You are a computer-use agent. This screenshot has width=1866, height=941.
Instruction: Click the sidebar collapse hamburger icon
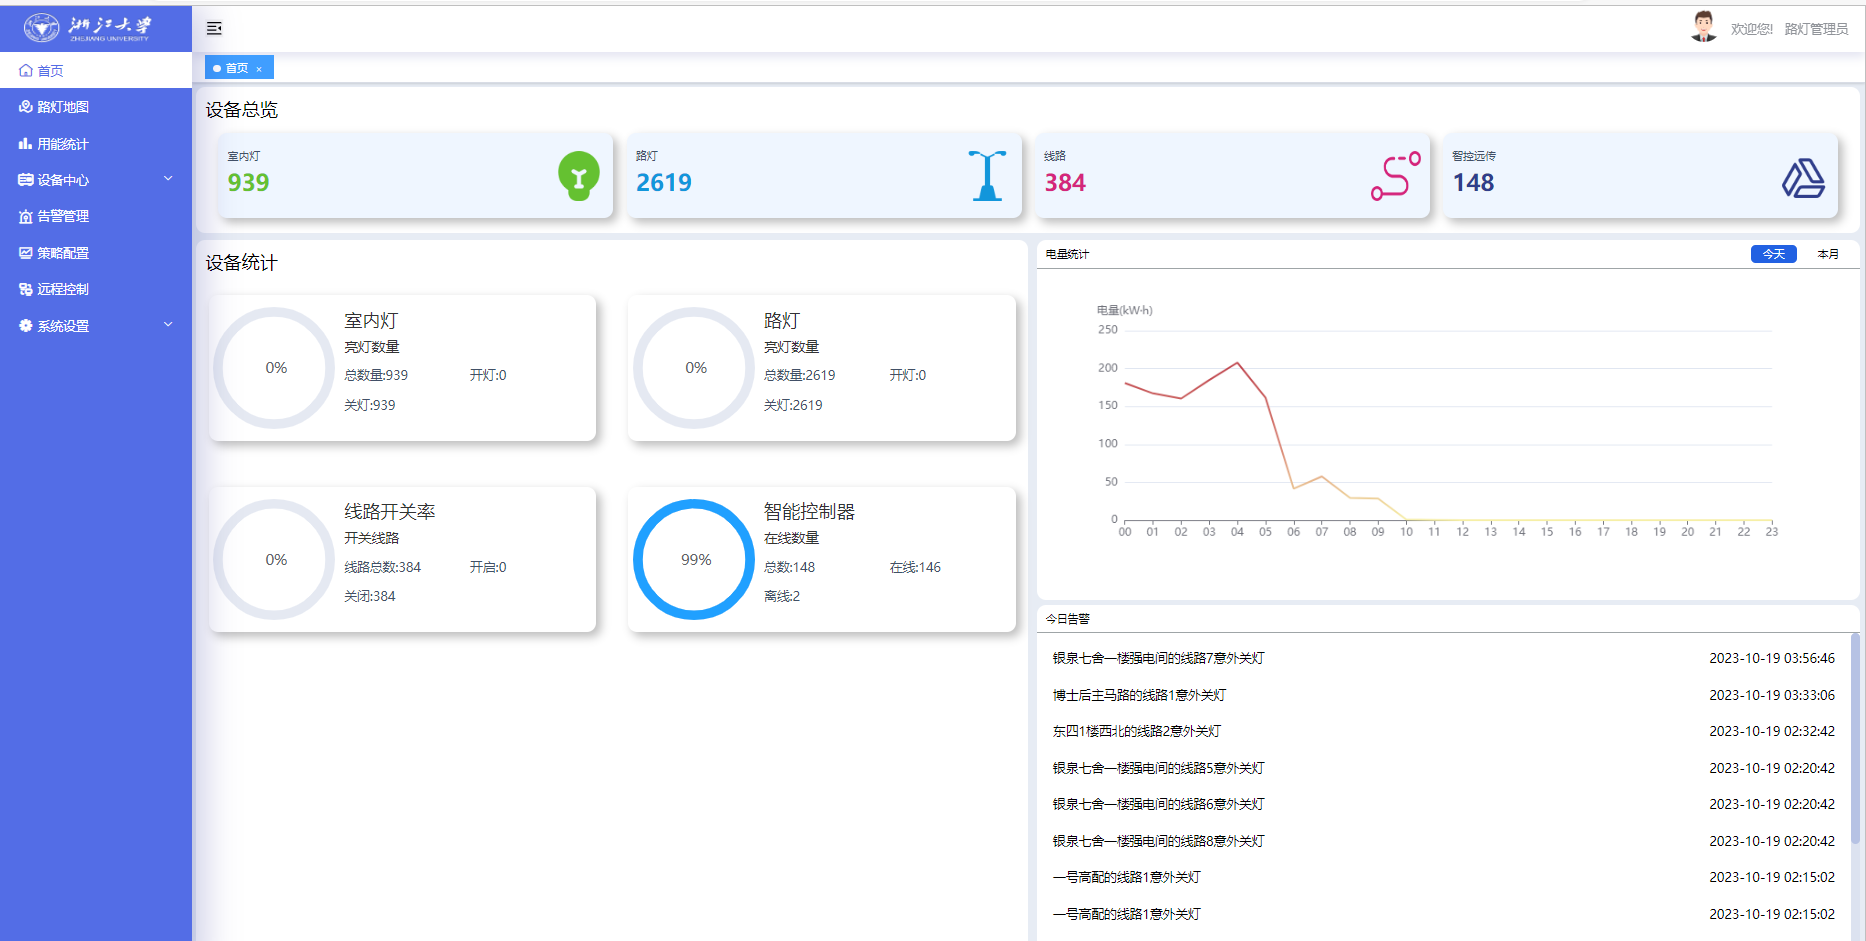click(x=214, y=29)
